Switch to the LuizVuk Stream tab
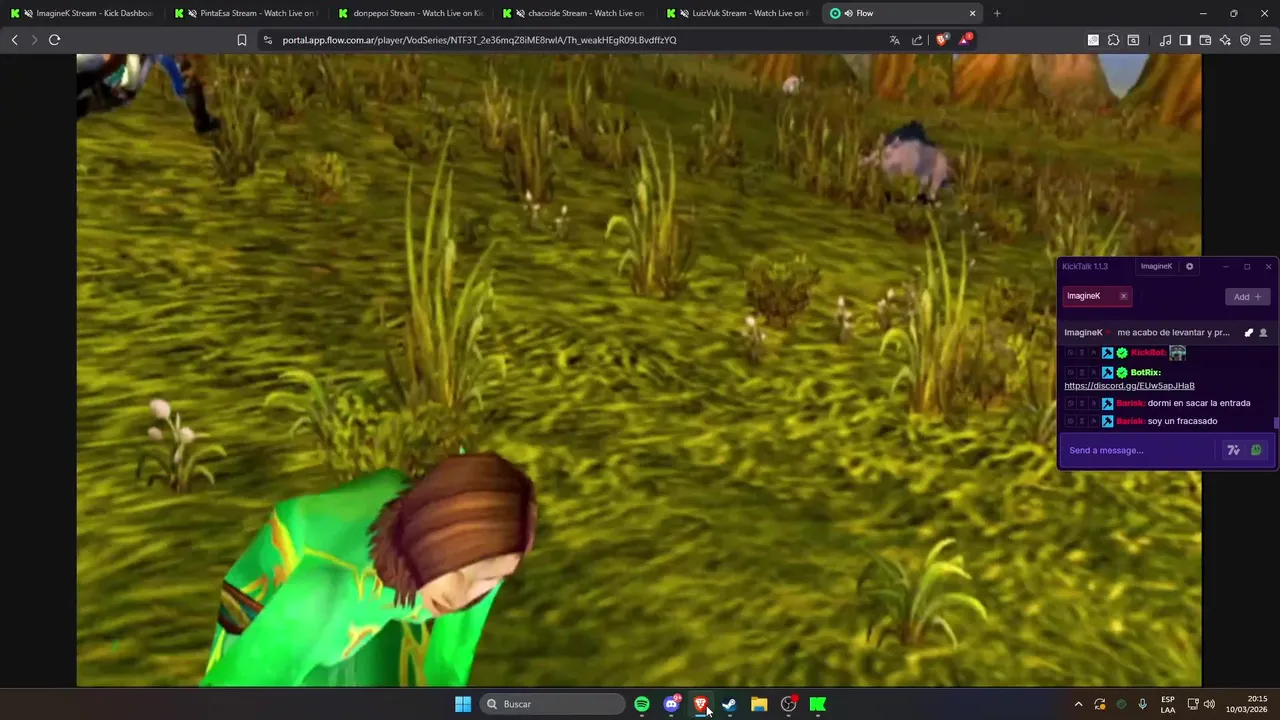The width and height of the screenshot is (1280, 720). pos(739,13)
